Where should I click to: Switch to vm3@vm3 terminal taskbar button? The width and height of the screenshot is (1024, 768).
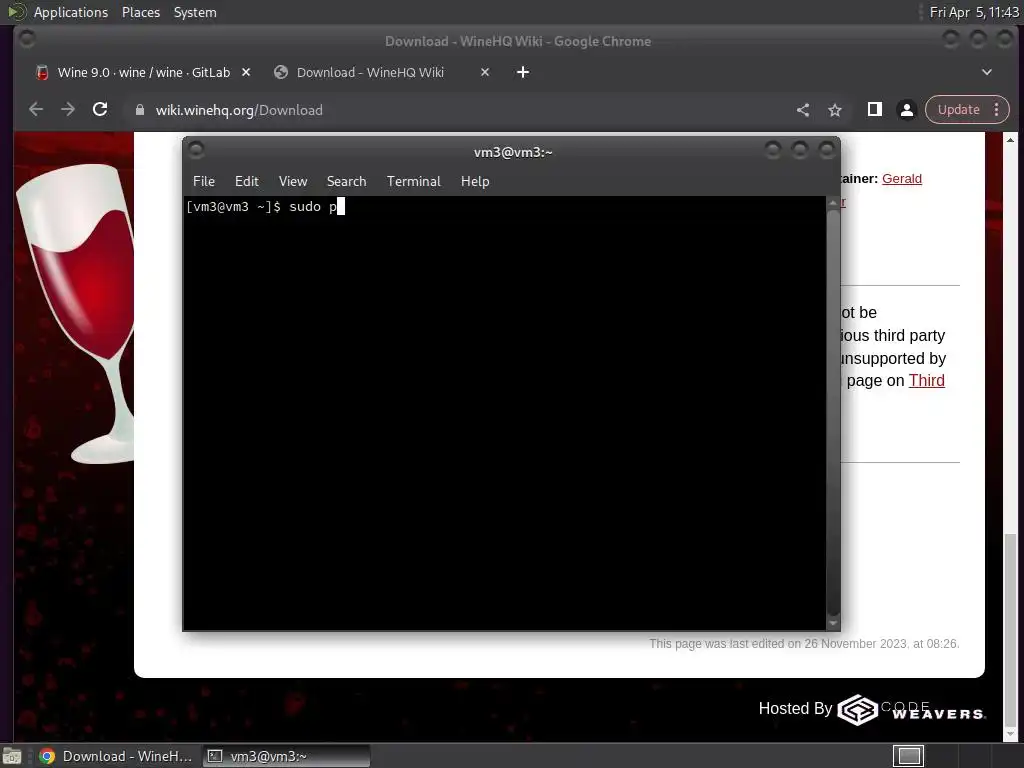point(286,756)
